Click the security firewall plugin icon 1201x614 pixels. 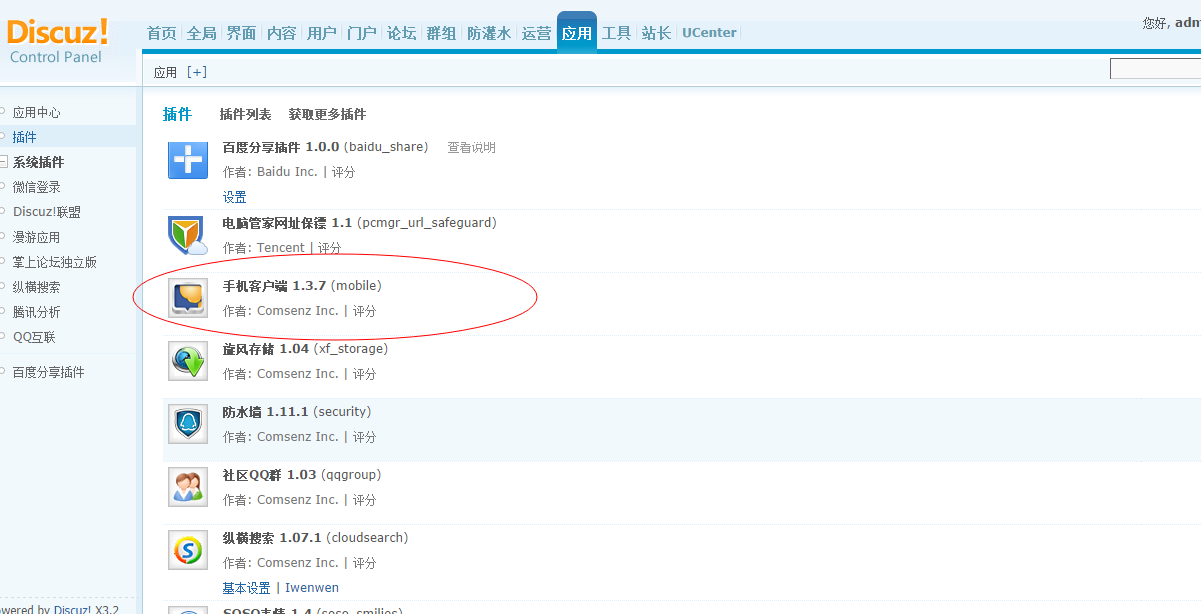point(188,424)
